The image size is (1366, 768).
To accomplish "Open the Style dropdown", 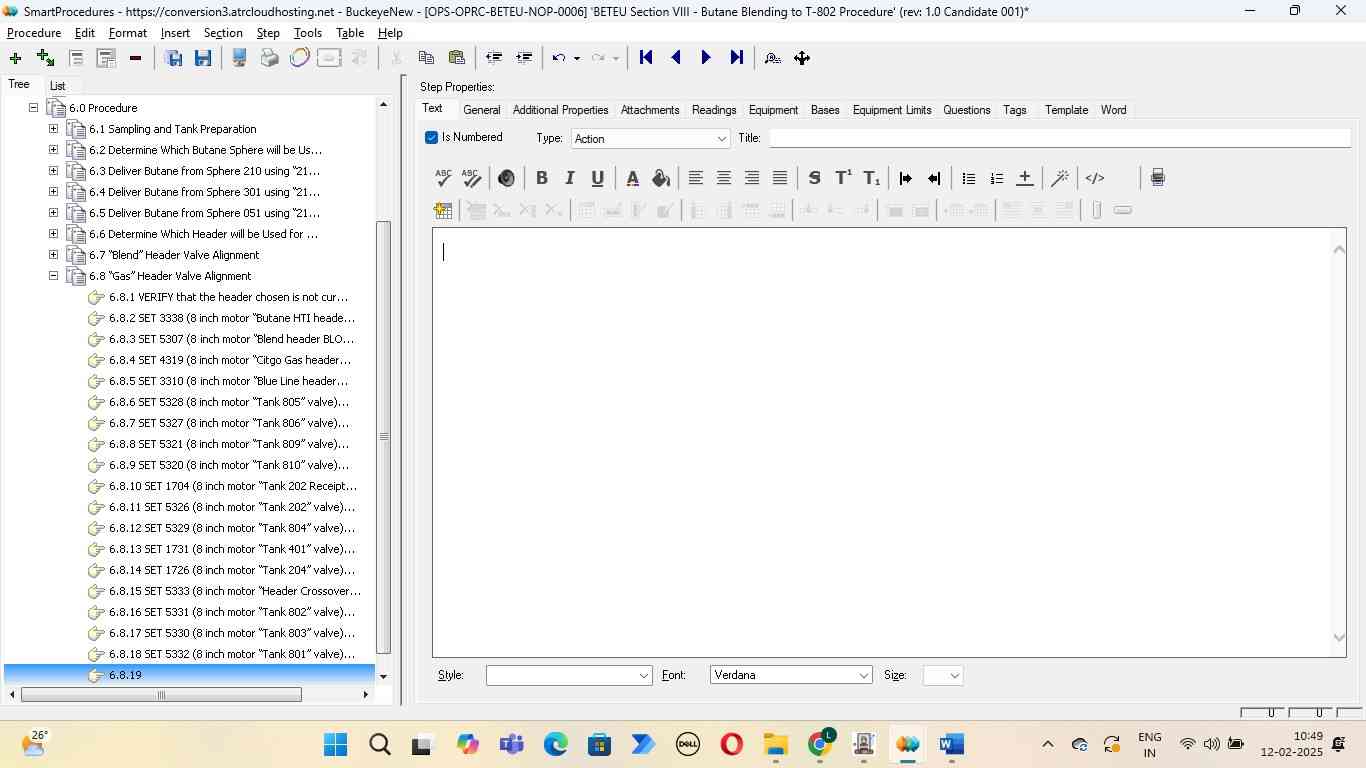I will click(x=569, y=676).
